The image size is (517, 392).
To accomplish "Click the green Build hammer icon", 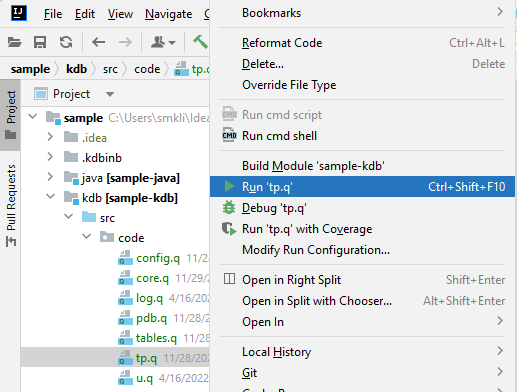I will [x=201, y=42].
